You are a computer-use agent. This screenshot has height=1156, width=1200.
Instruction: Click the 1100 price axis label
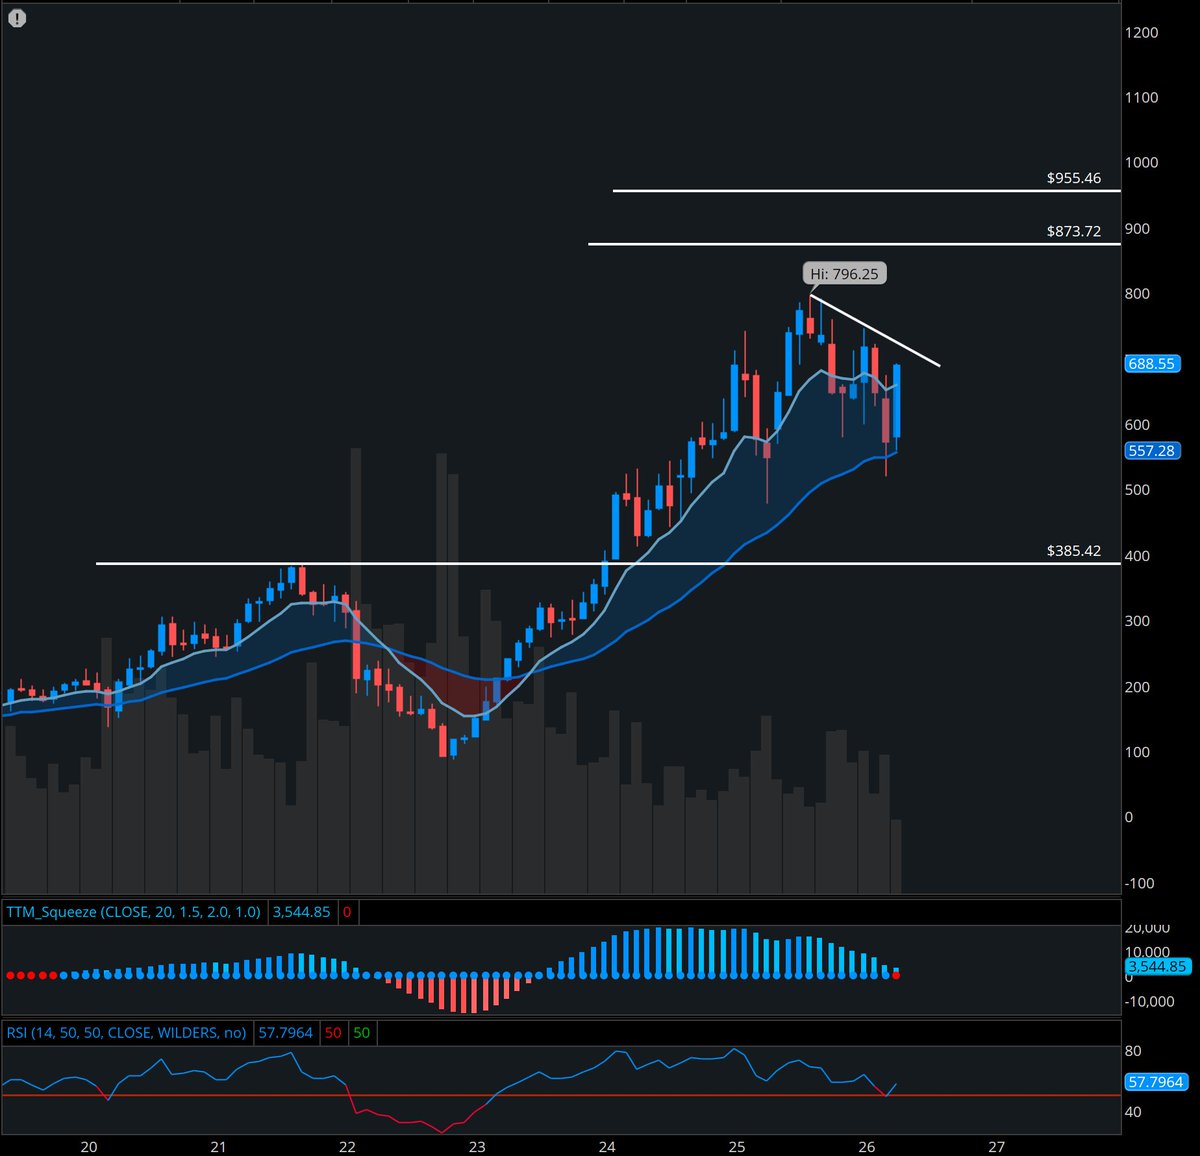point(1142,97)
